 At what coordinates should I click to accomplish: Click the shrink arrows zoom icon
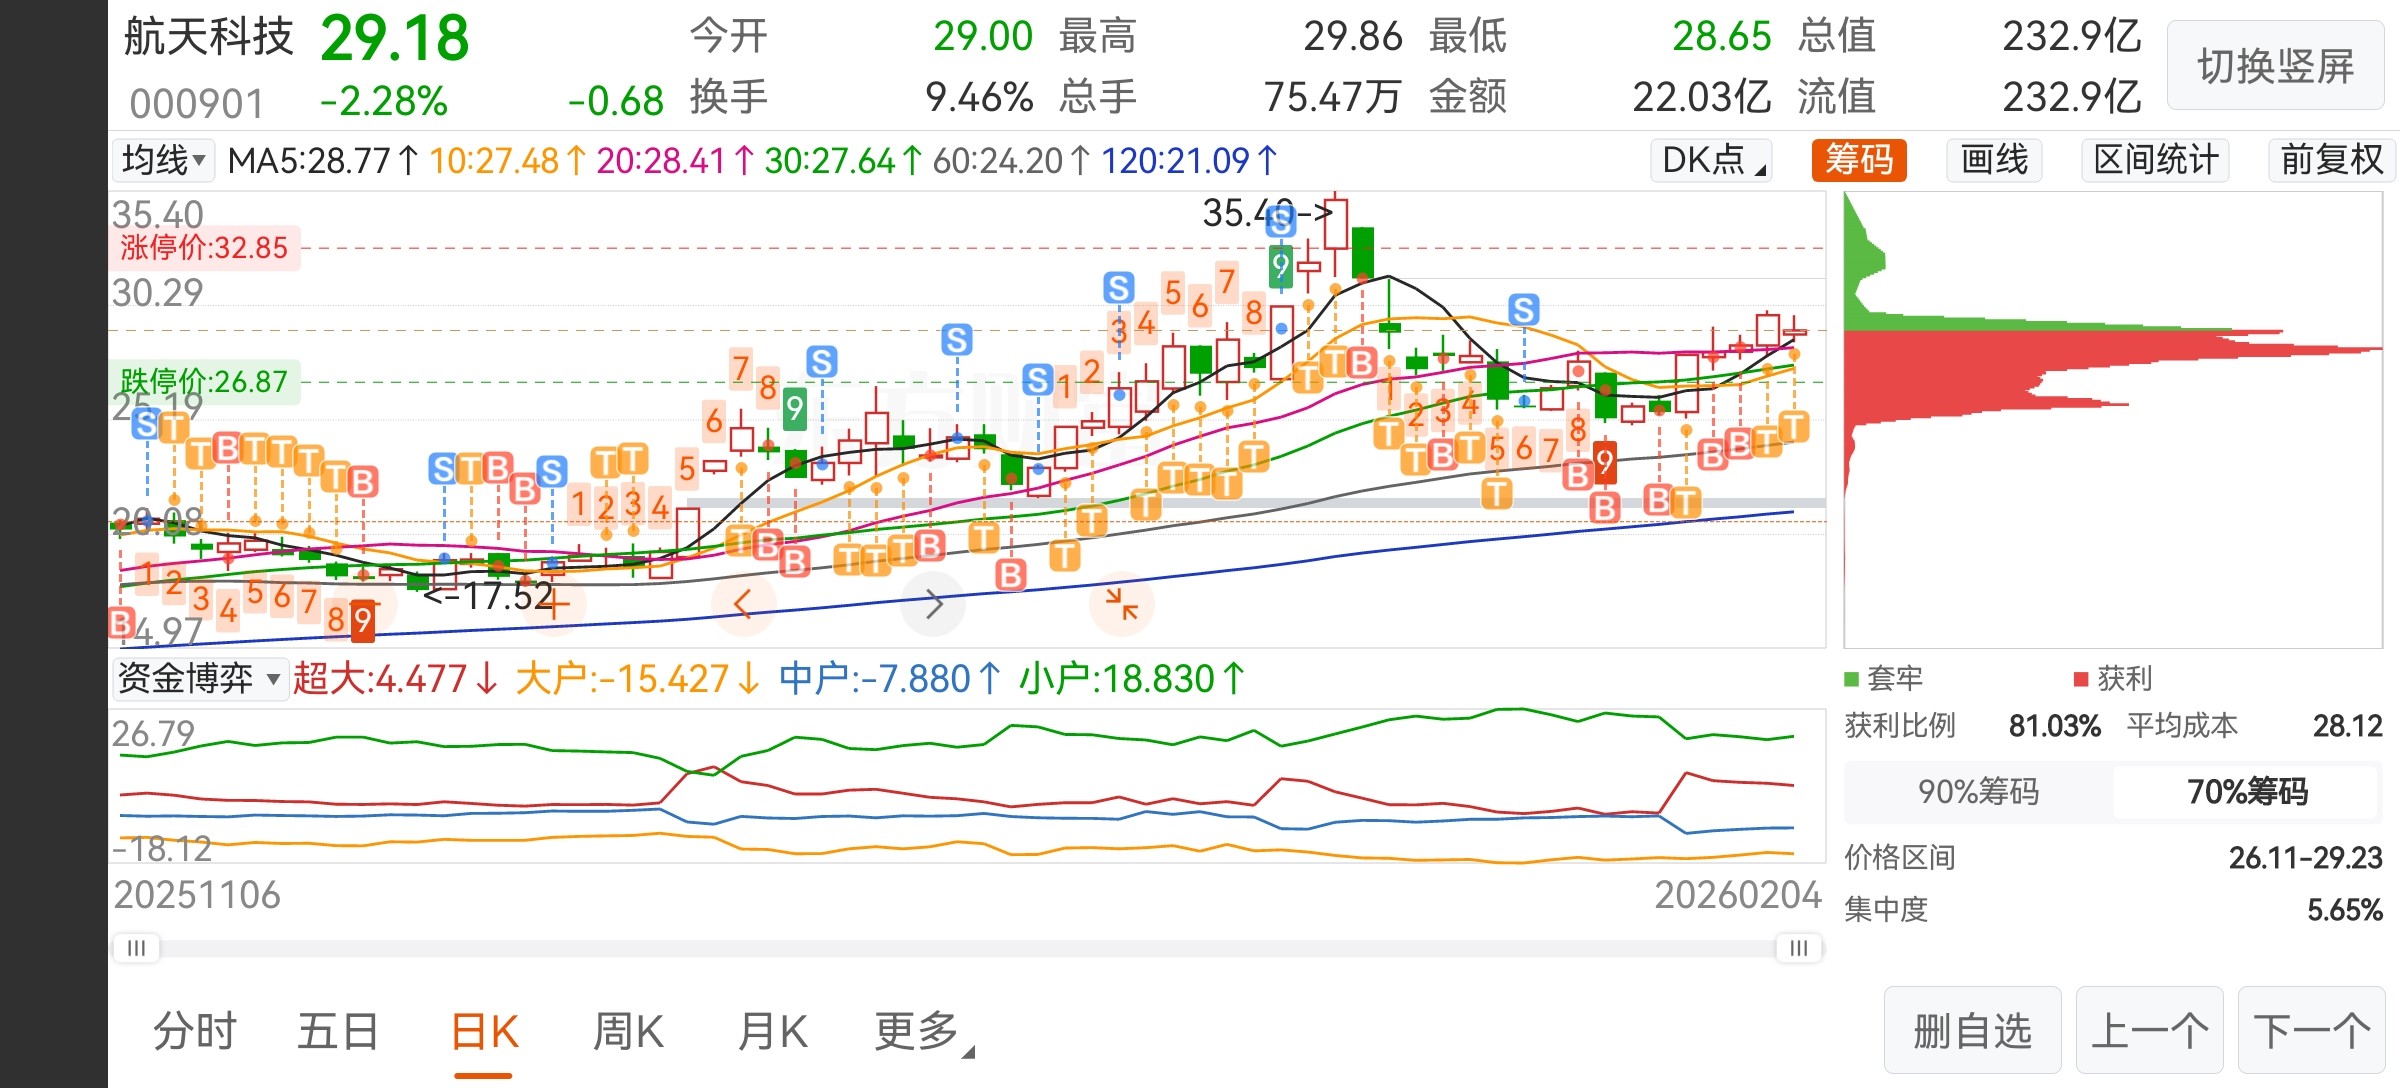point(1122,604)
